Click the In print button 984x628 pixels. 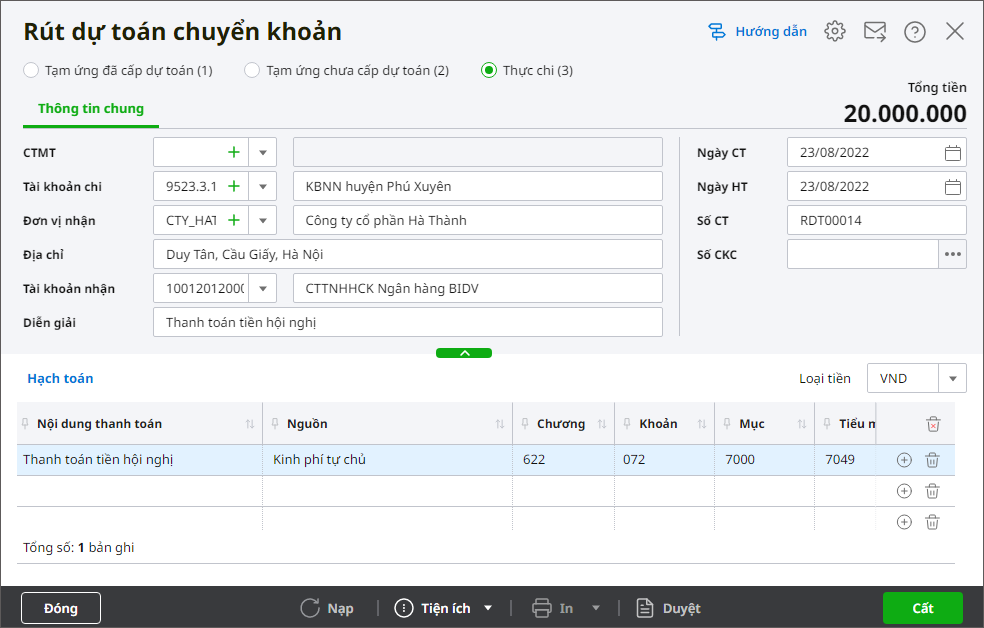click(553, 608)
